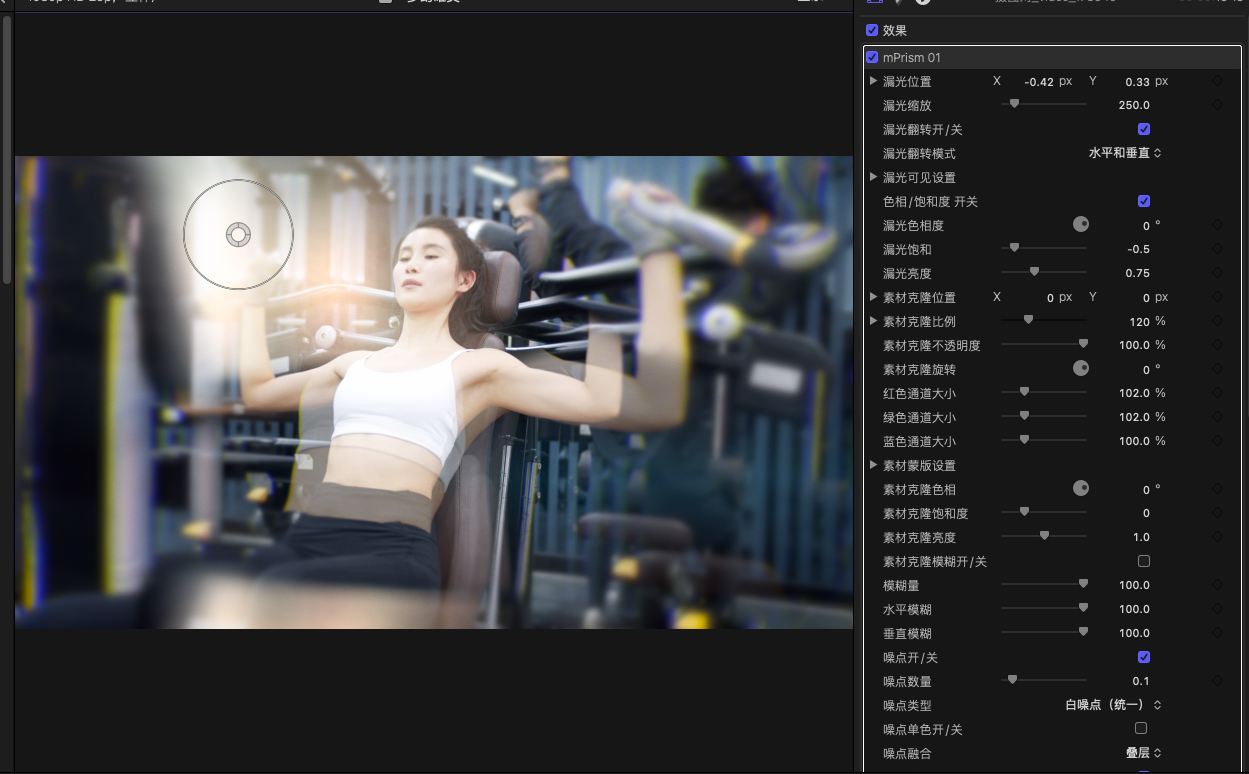Click the 噪点数量 slider
The width and height of the screenshot is (1249, 774).
1044,680
